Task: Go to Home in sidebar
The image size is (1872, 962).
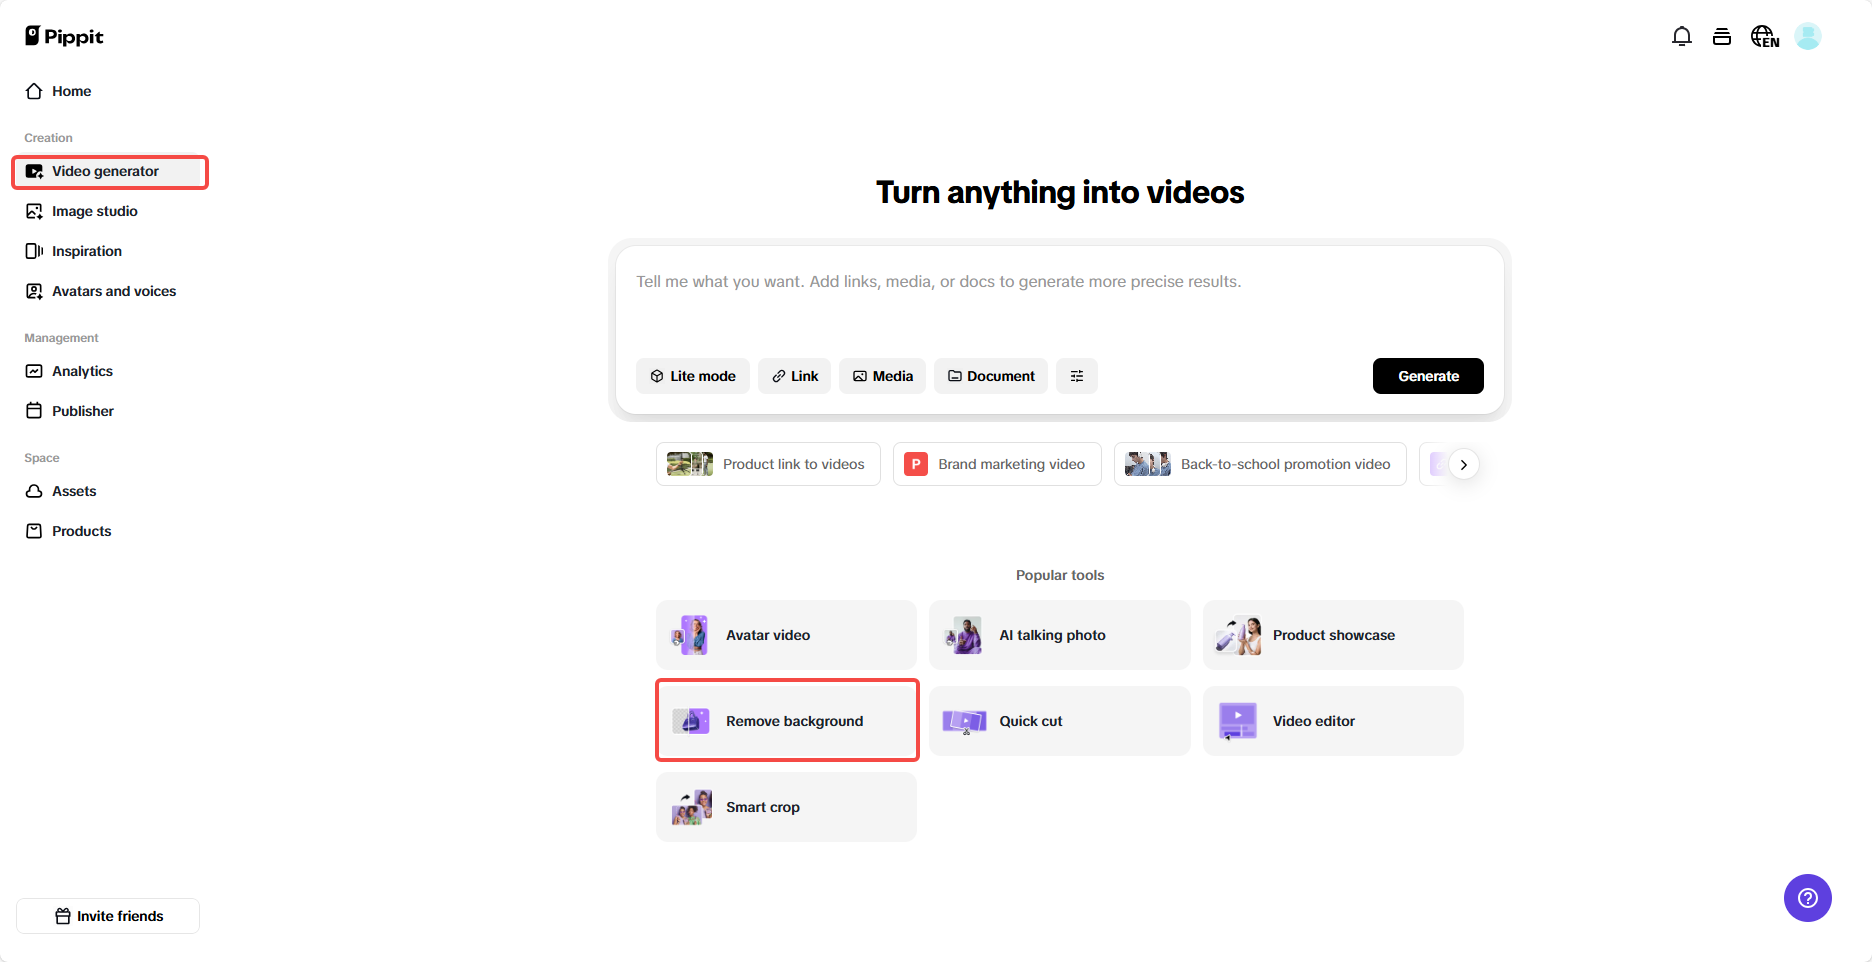Action: [109, 91]
